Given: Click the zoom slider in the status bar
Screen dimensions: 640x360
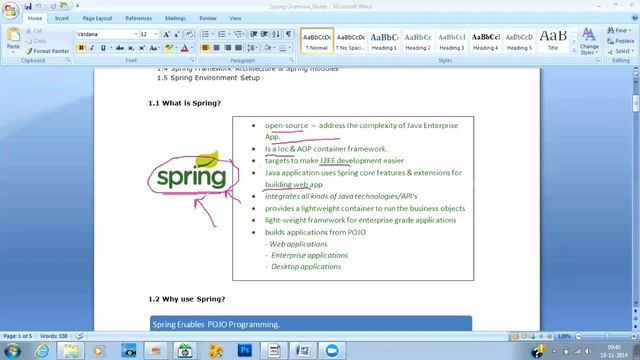Looking at the screenshot, I should click(606, 336).
